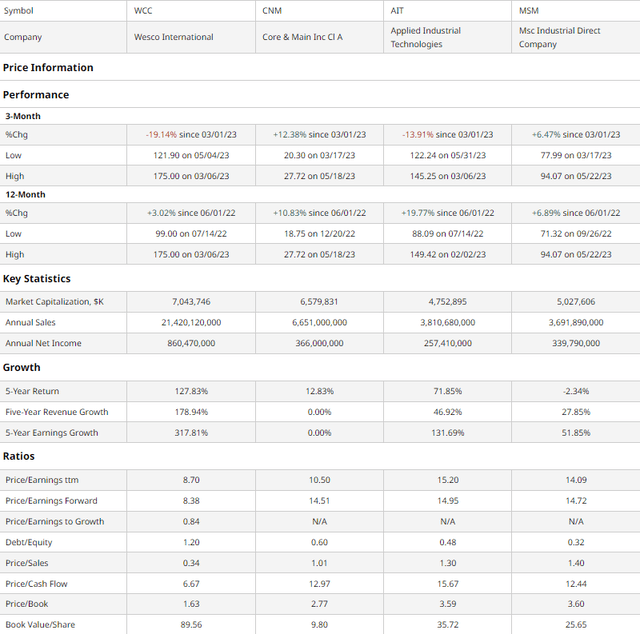The width and height of the screenshot is (640, 634).
Task: Click Market Capitalization, $K row label
Action: click(54, 302)
